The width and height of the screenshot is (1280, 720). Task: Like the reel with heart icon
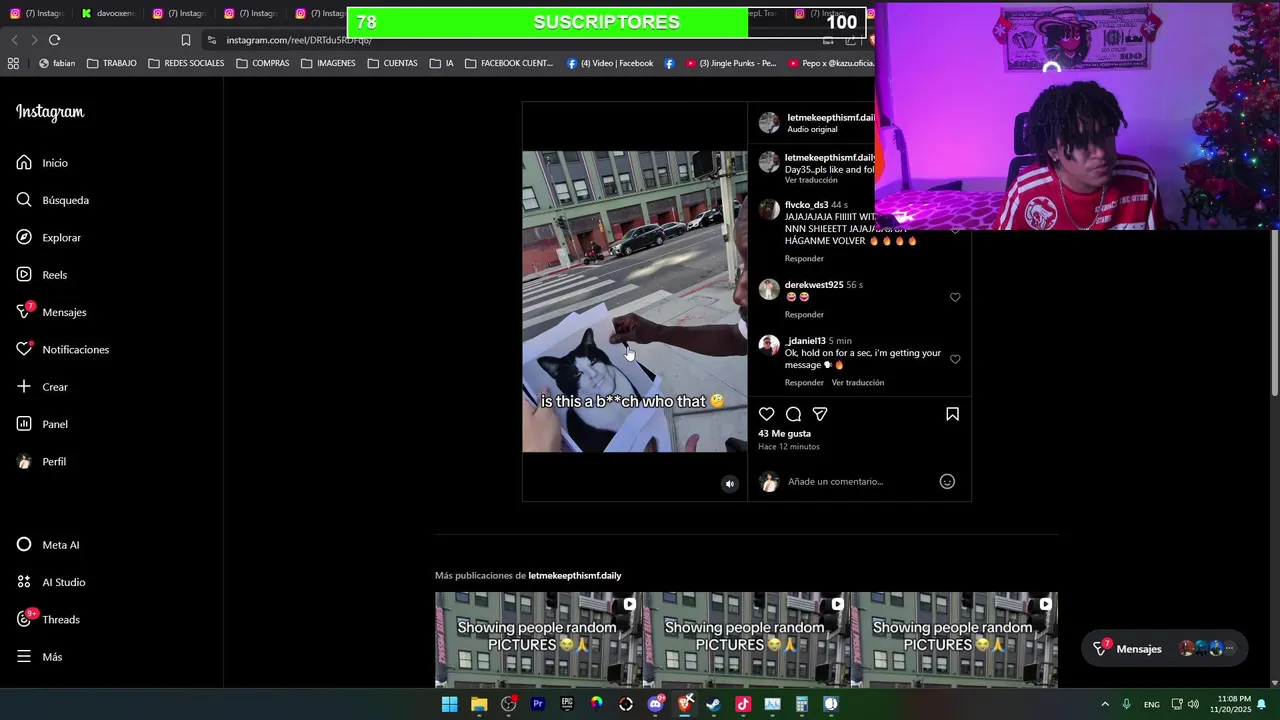[766, 414]
